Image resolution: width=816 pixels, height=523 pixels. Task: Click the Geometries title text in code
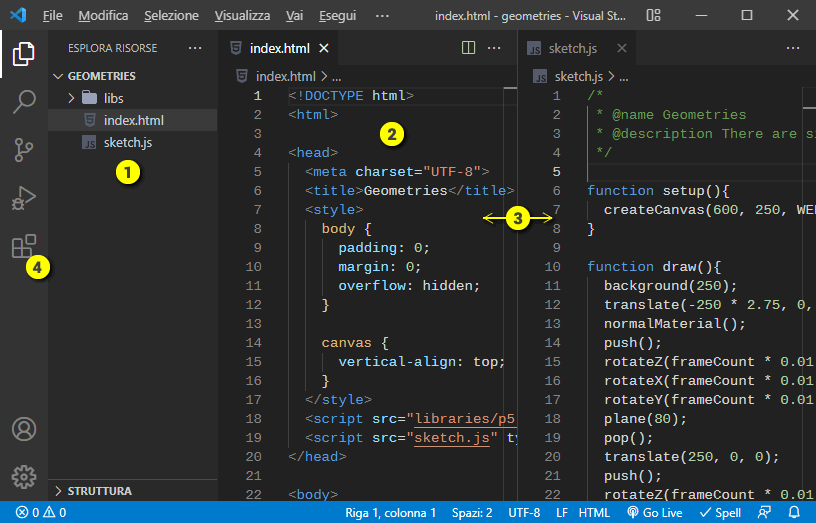(x=405, y=190)
